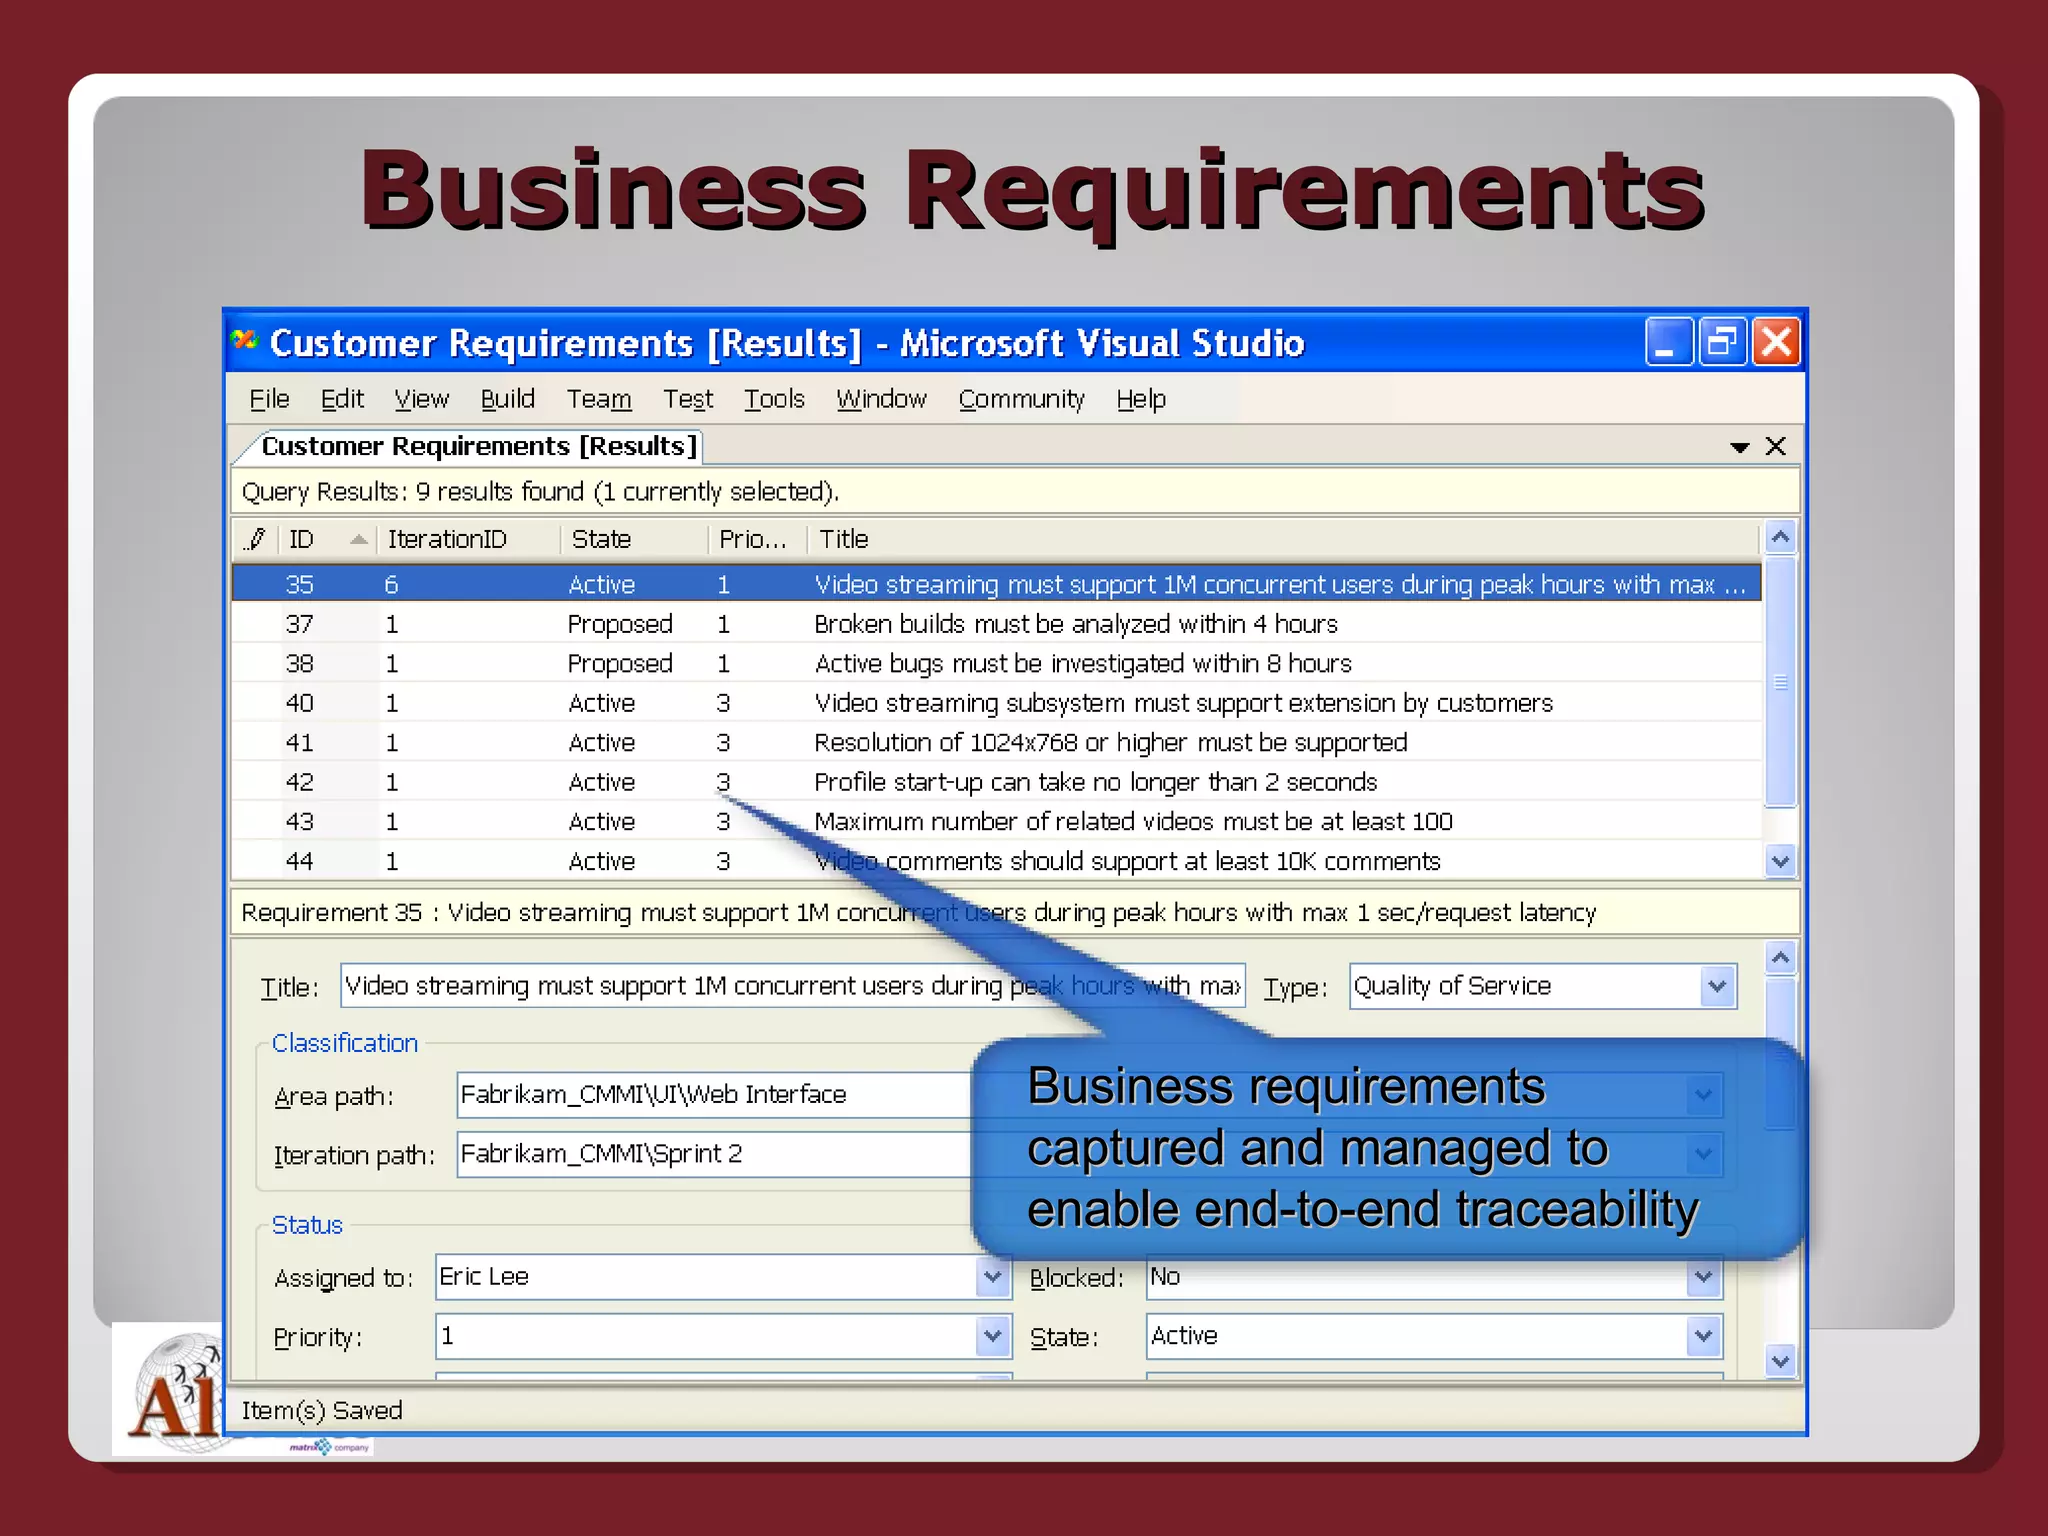Select requirement 35 row in results
This screenshot has width=2048, height=1536.
click(996, 584)
